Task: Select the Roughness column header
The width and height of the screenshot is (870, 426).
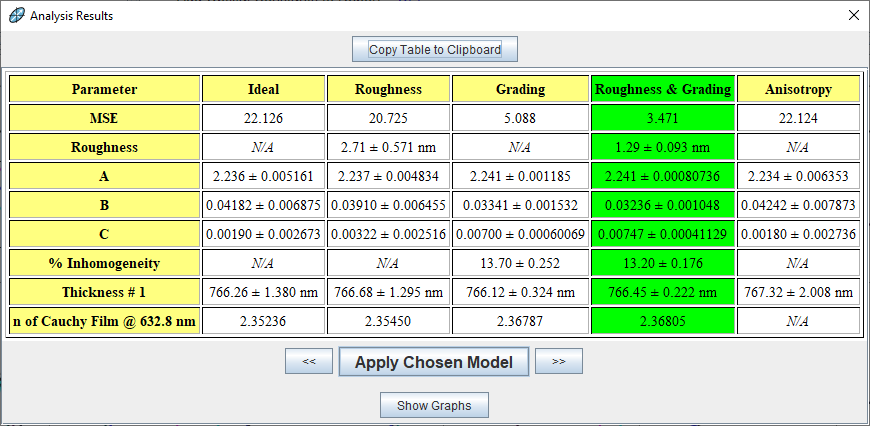Action: pyautogui.click(x=388, y=89)
